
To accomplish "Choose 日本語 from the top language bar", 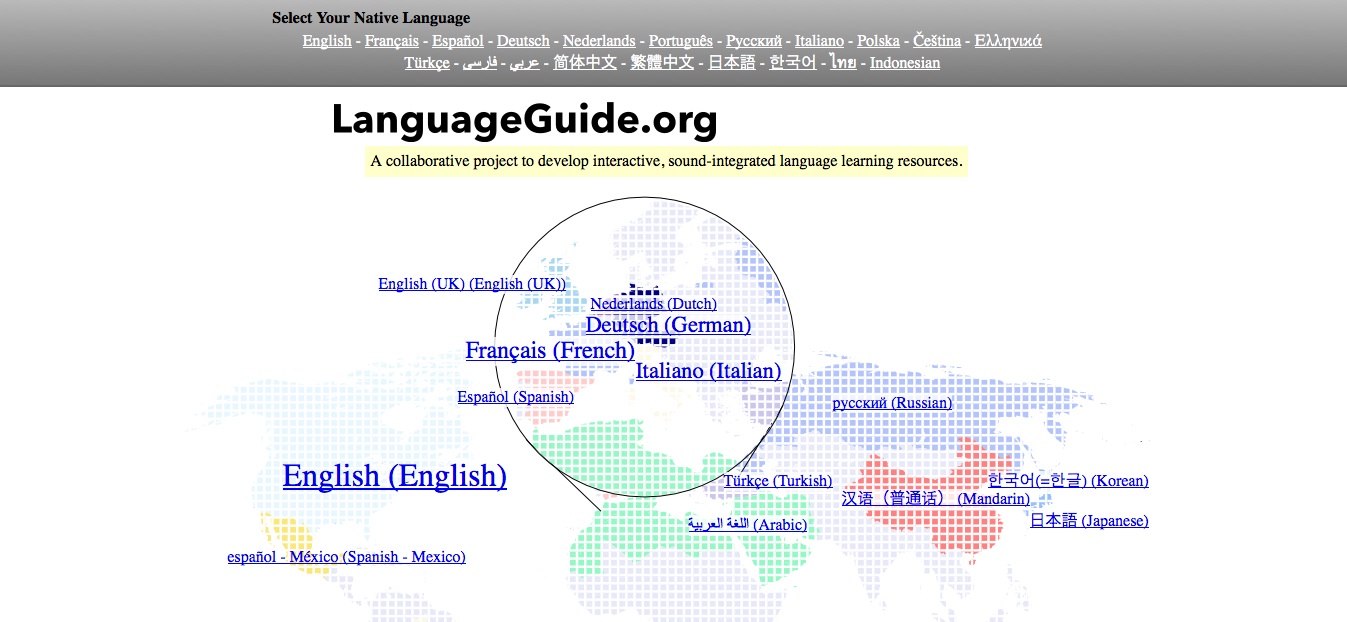I will coord(731,62).
